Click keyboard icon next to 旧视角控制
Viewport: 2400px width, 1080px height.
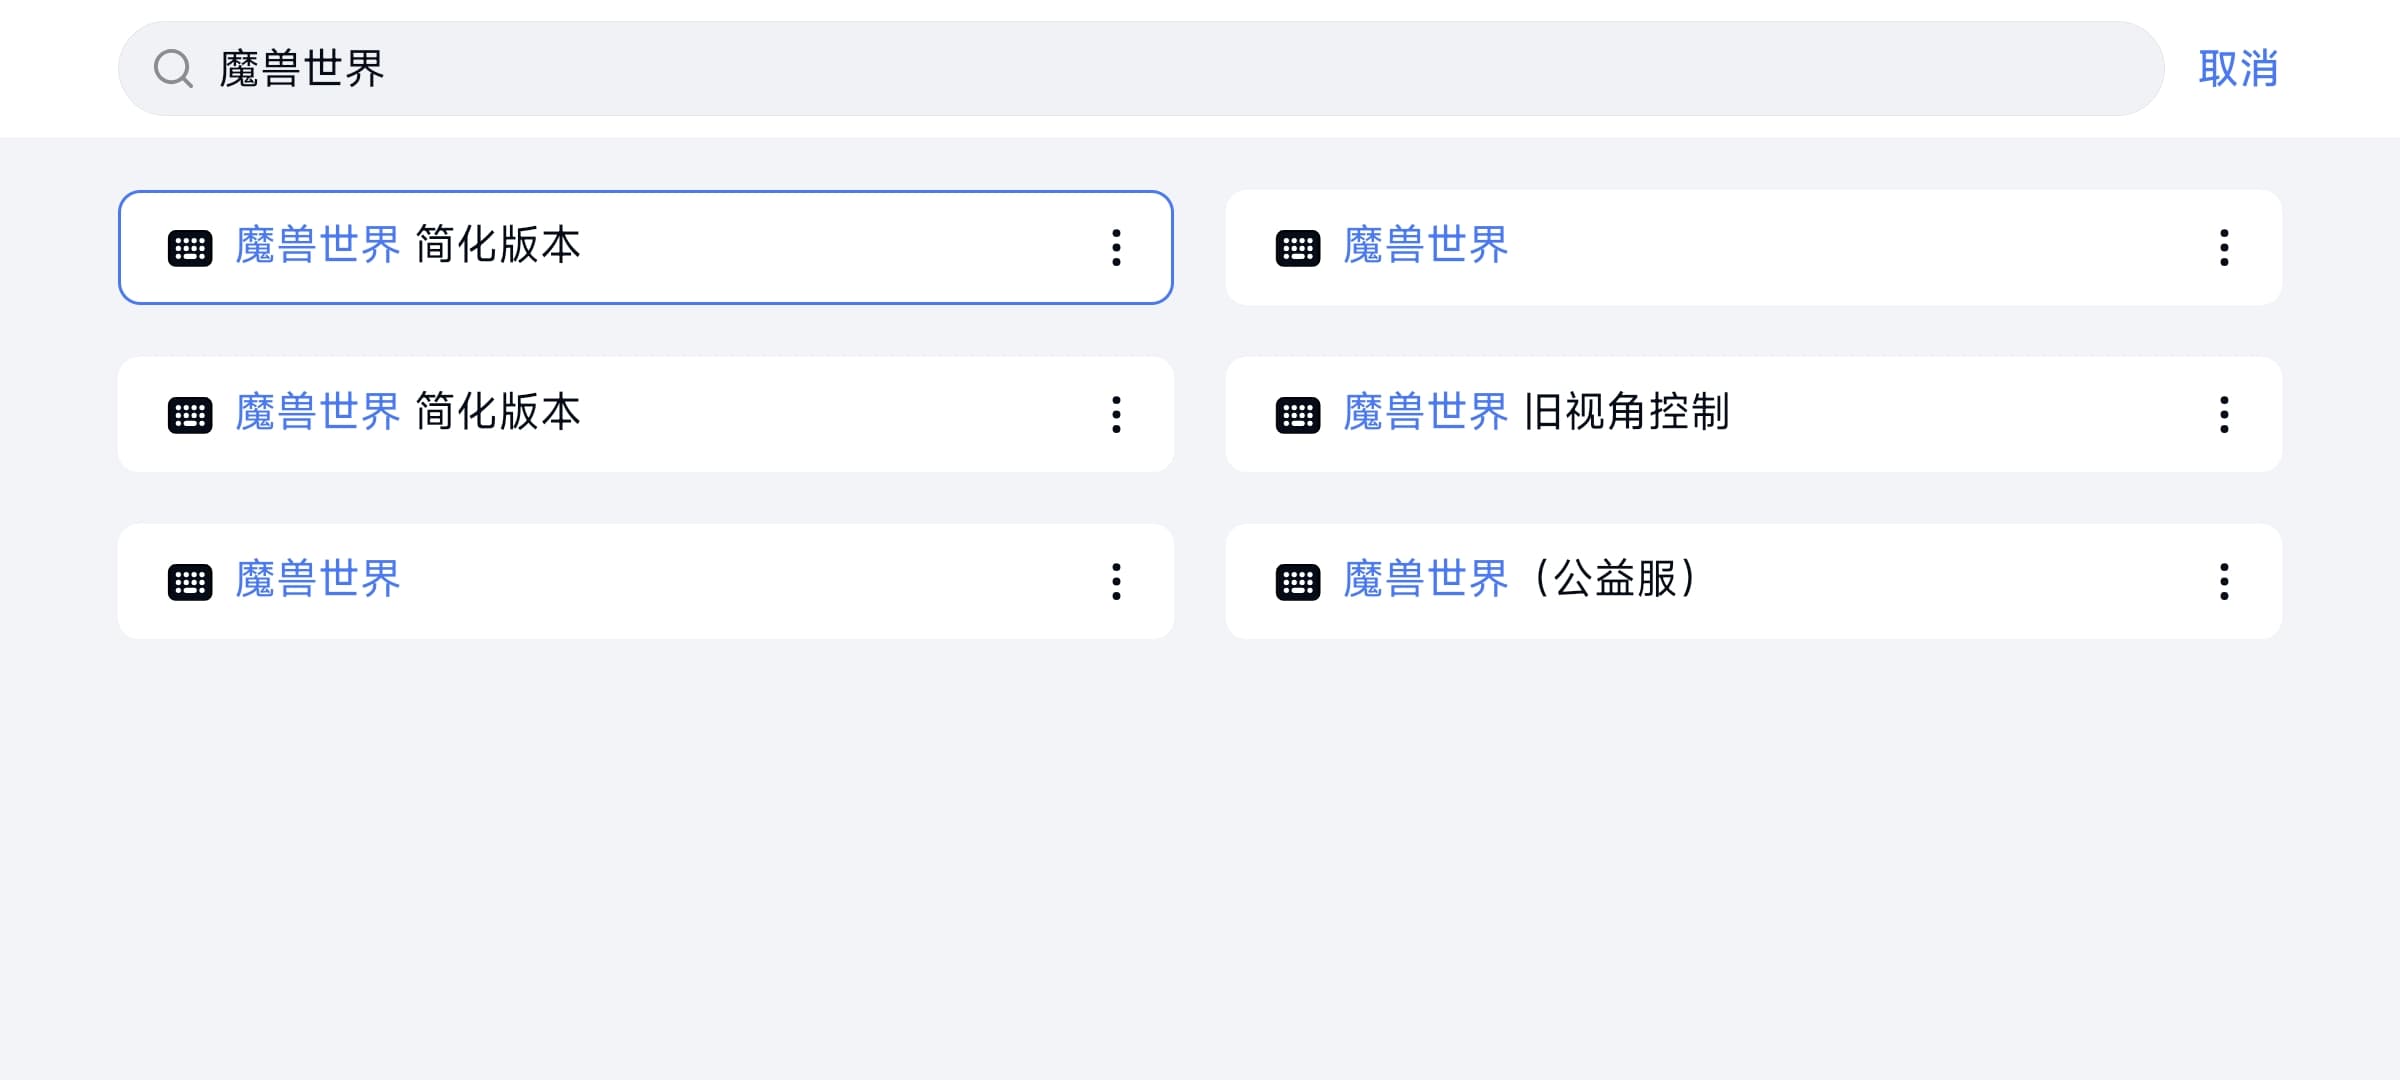coord(1298,415)
